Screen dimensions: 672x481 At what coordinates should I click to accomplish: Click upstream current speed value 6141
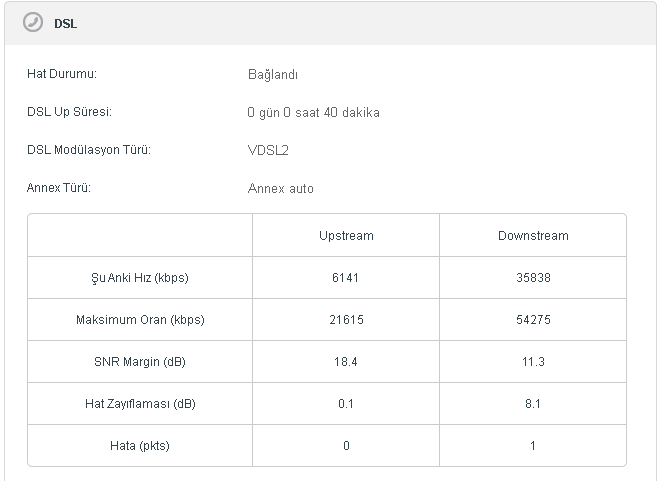[x=346, y=278]
